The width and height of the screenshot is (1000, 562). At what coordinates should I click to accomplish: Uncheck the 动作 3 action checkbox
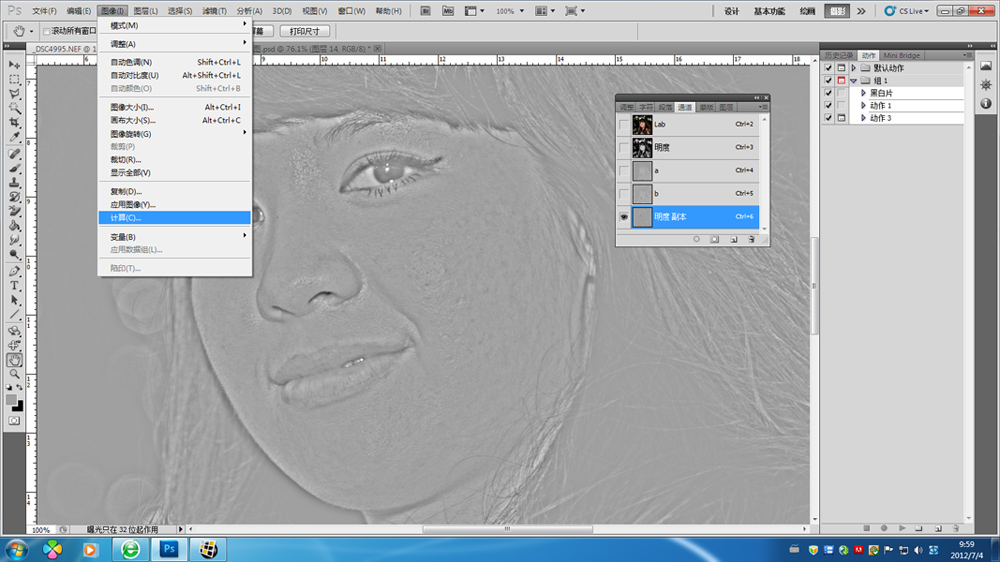[x=828, y=118]
